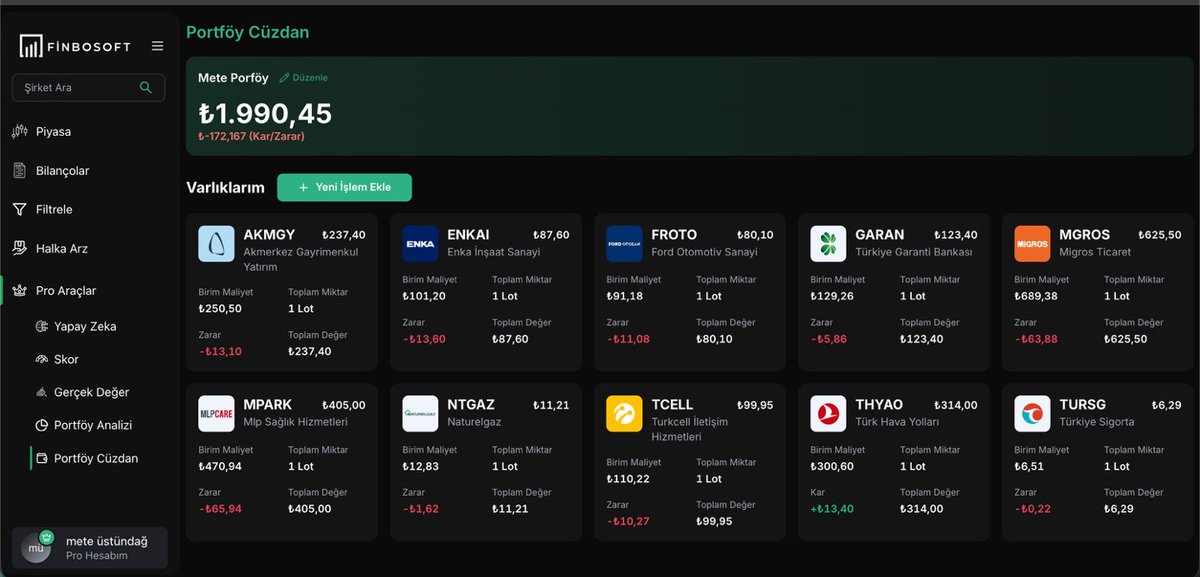1200x577 pixels.
Task: Click the pencil icon beside Düzenle
Action: [x=284, y=78]
